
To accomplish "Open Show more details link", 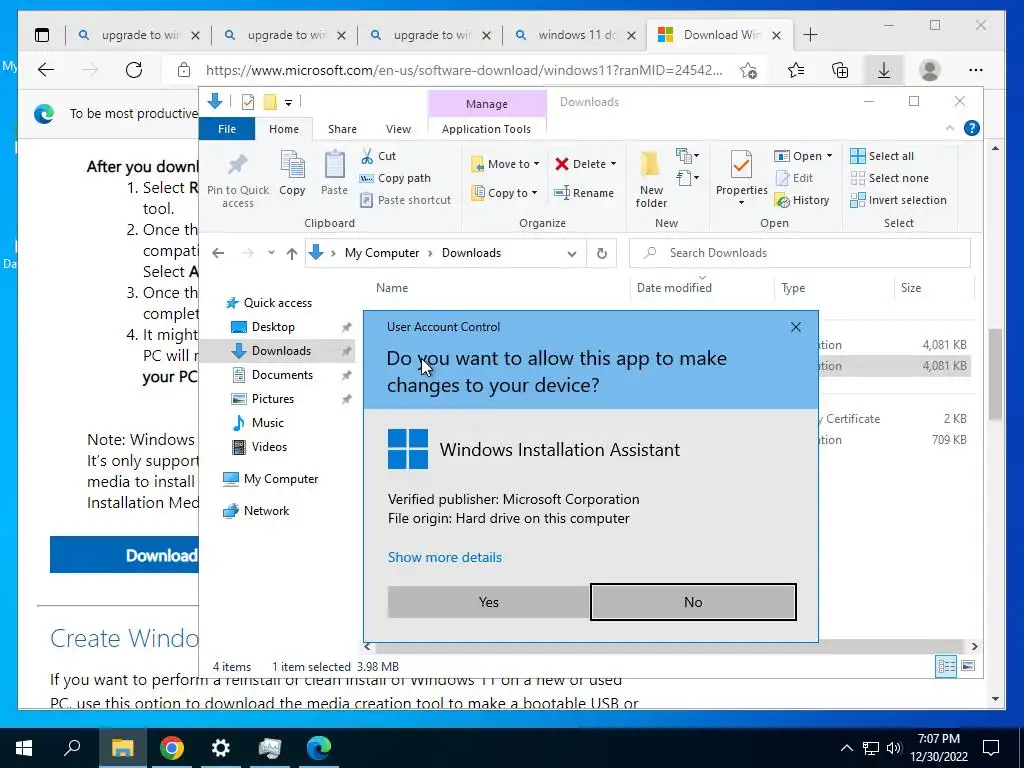I will [x=445, y=557].
